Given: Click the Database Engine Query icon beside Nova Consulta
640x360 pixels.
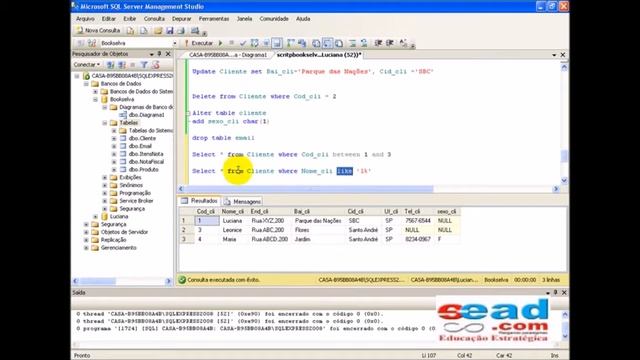Looking at the screenshot, I should [x=130, y=31].
